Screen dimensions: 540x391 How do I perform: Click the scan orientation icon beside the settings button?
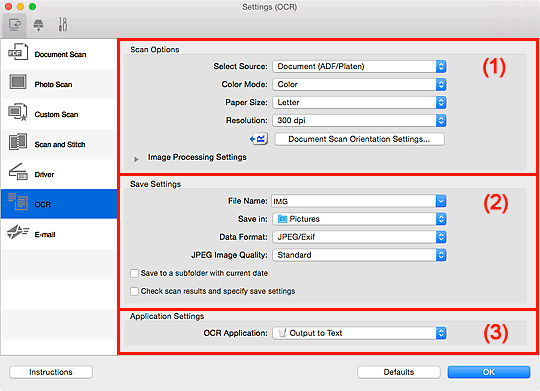click(x=259, y=139)
